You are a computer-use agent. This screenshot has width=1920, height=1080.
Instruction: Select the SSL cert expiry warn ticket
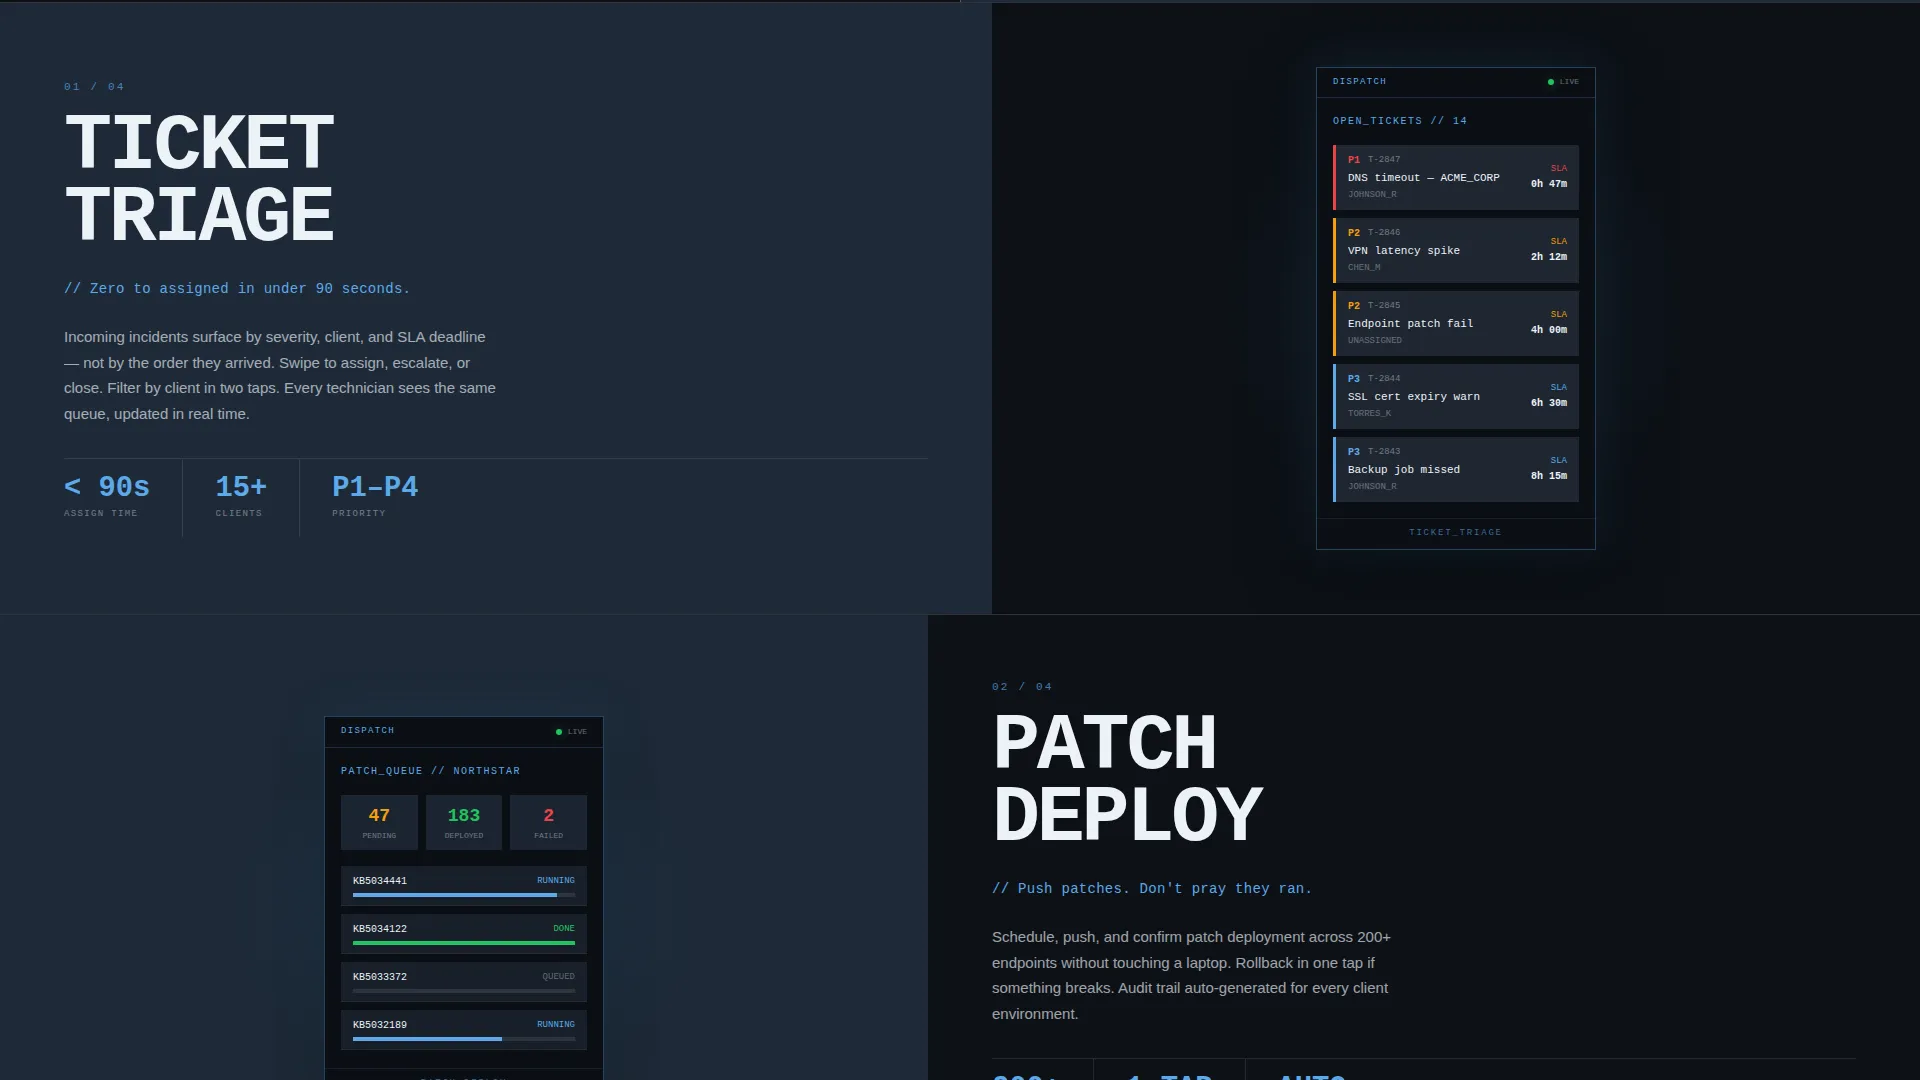point(1456,396)
